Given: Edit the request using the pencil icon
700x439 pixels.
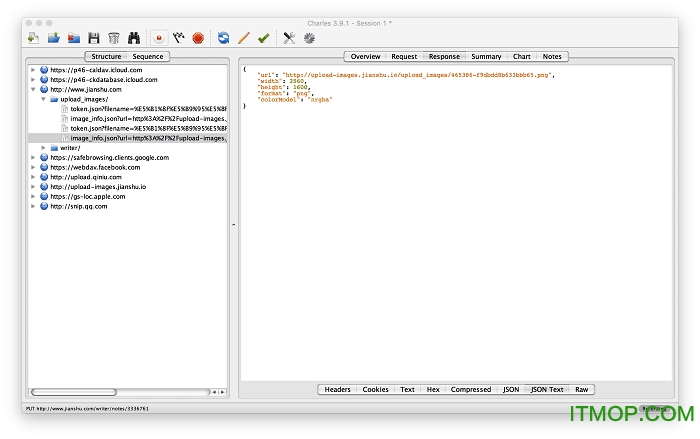Looking at the screenshot, I should (243, 38).
